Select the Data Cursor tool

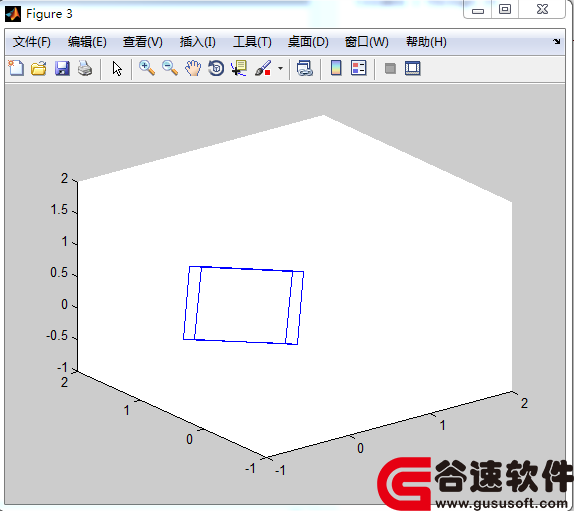pyautogui.click(x=239, y=68)
